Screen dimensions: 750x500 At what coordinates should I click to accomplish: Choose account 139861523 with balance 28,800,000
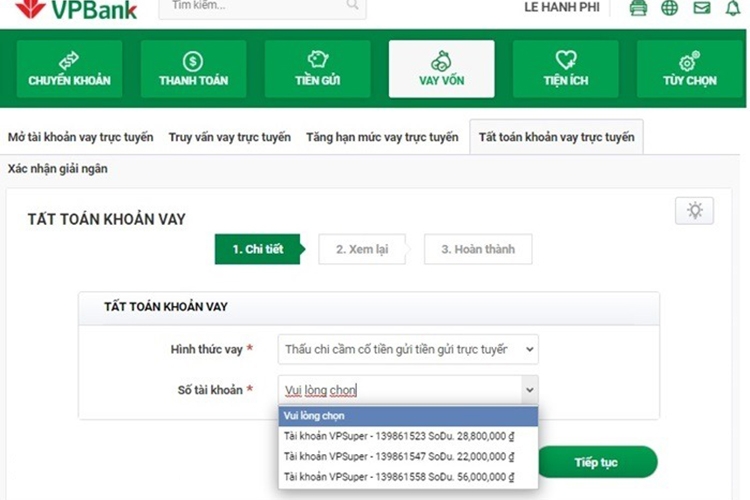[408, 436]
